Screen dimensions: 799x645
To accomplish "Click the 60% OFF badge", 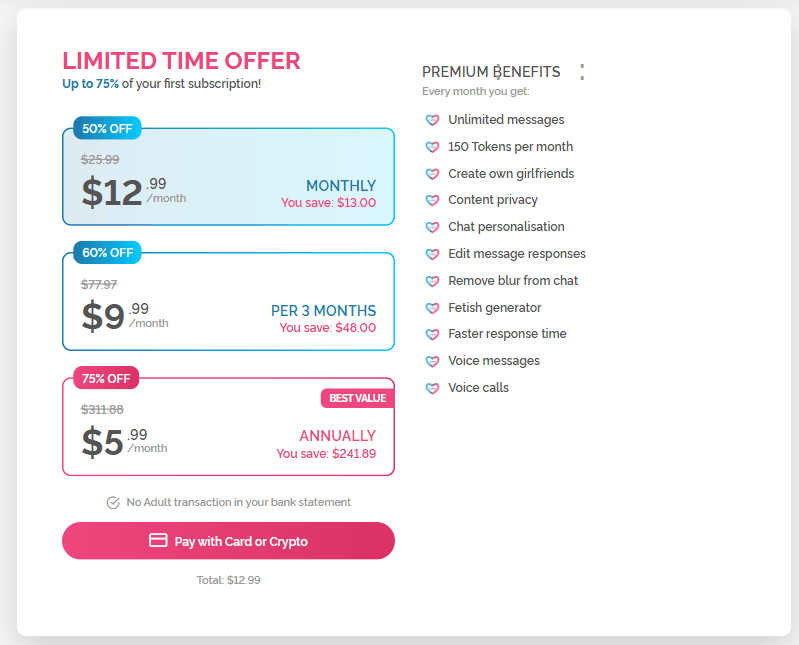I will (107, 253).
